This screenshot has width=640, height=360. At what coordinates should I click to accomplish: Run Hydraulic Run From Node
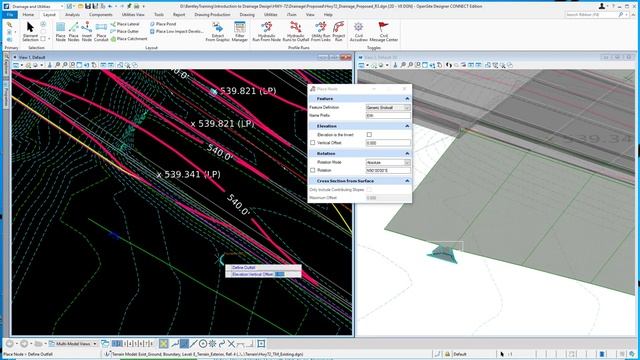(267, 32)
